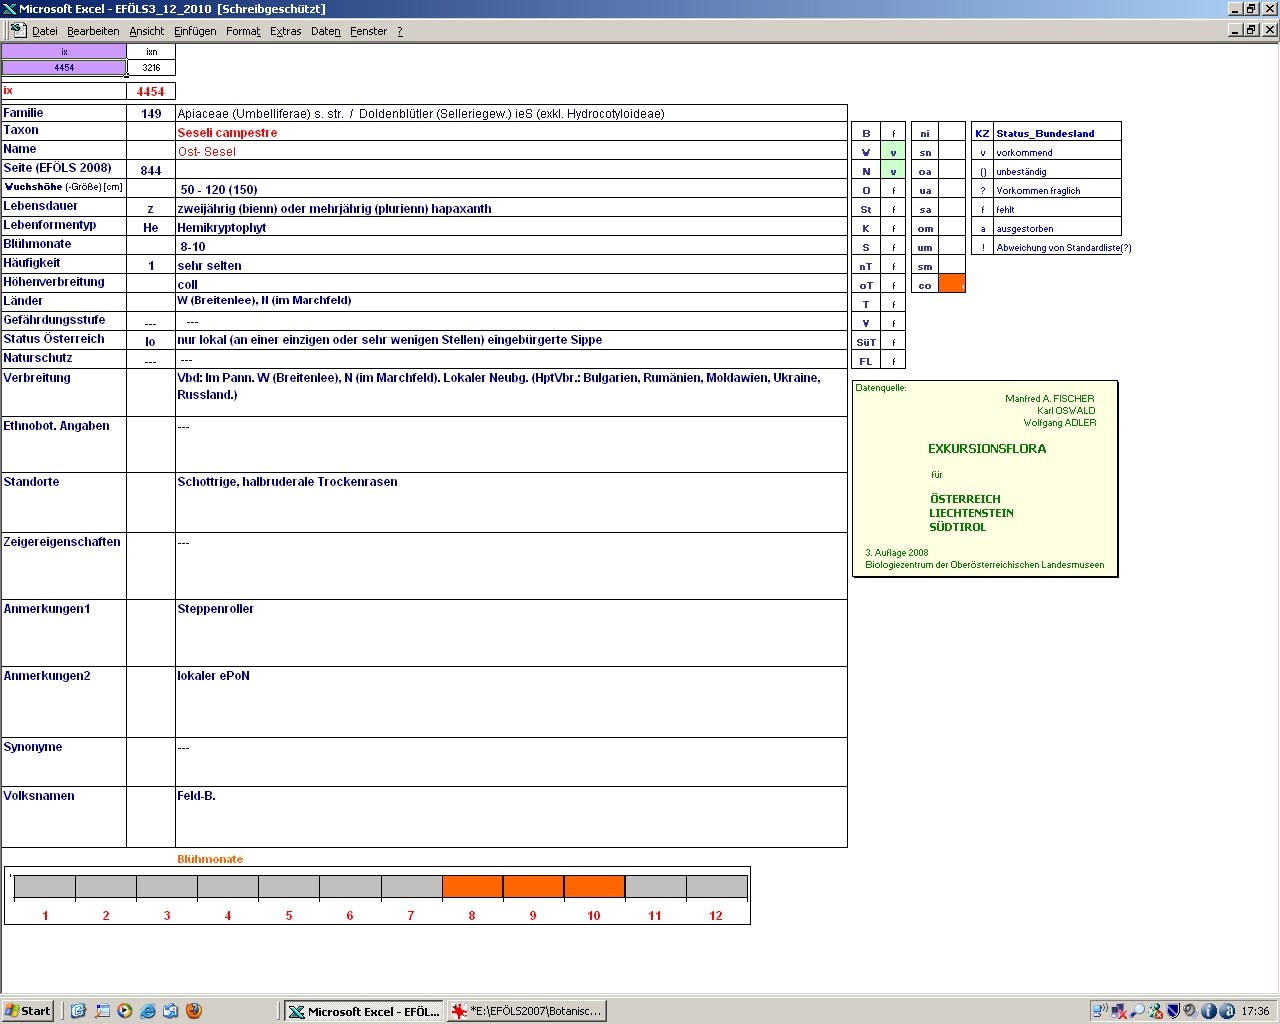1280x1024 pixels.
Task: Click the red ix value 4454
Action: tap(151, 91)
